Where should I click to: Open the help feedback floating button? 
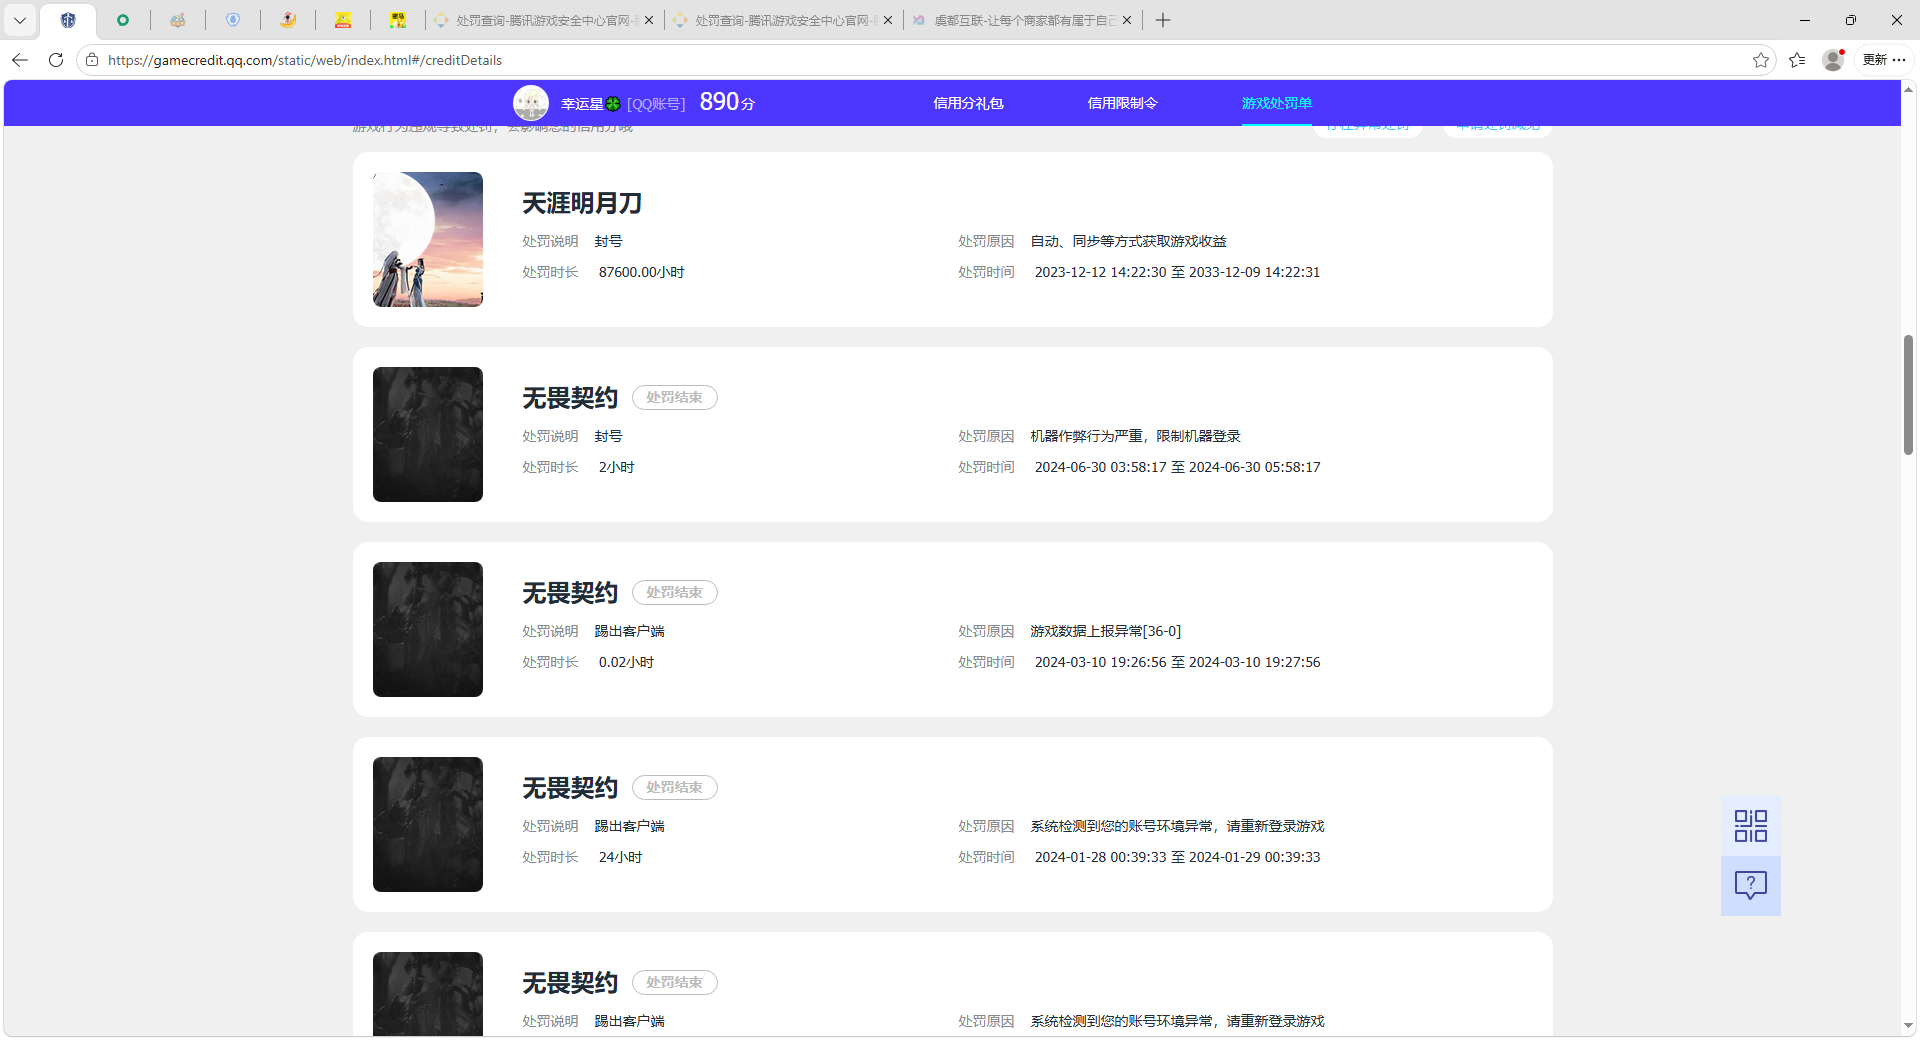pos(1751,886)
